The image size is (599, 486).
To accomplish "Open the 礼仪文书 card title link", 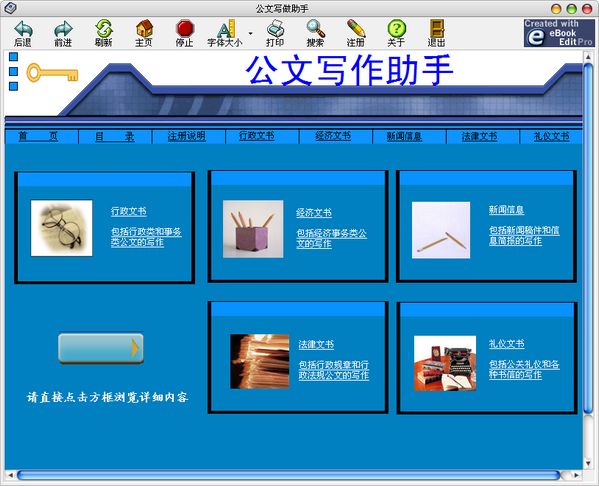I will coord(507,344).
